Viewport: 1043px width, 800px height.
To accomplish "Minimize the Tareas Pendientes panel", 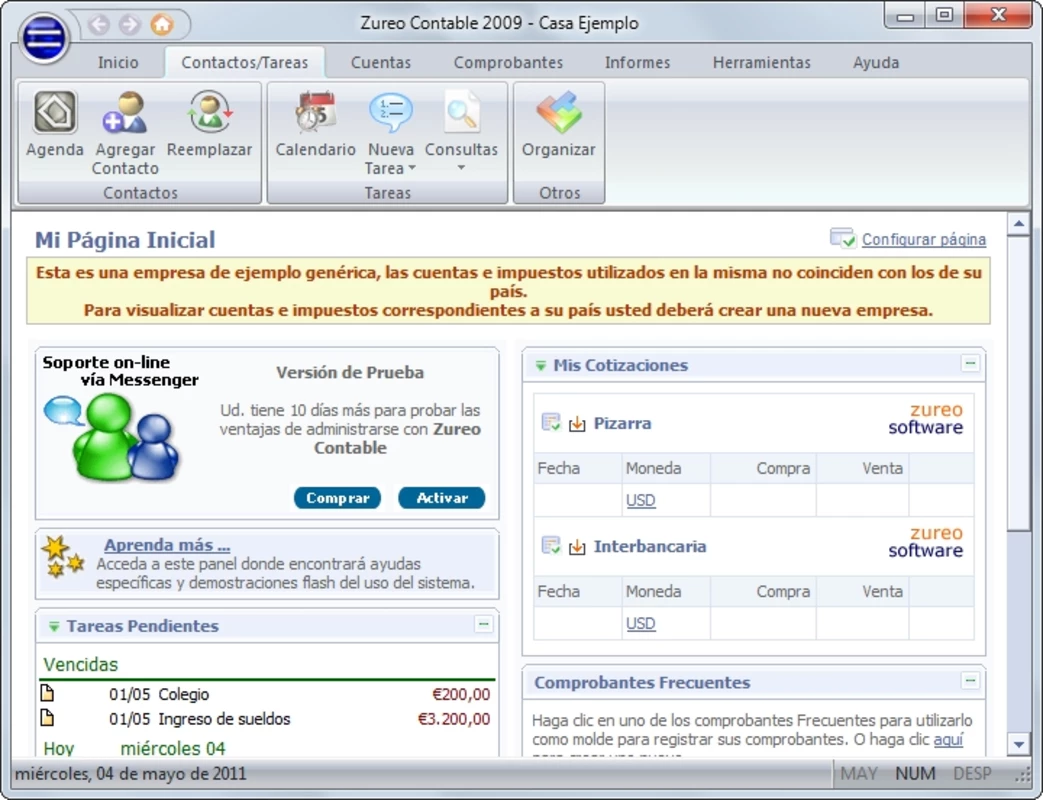I will (484, 624).
